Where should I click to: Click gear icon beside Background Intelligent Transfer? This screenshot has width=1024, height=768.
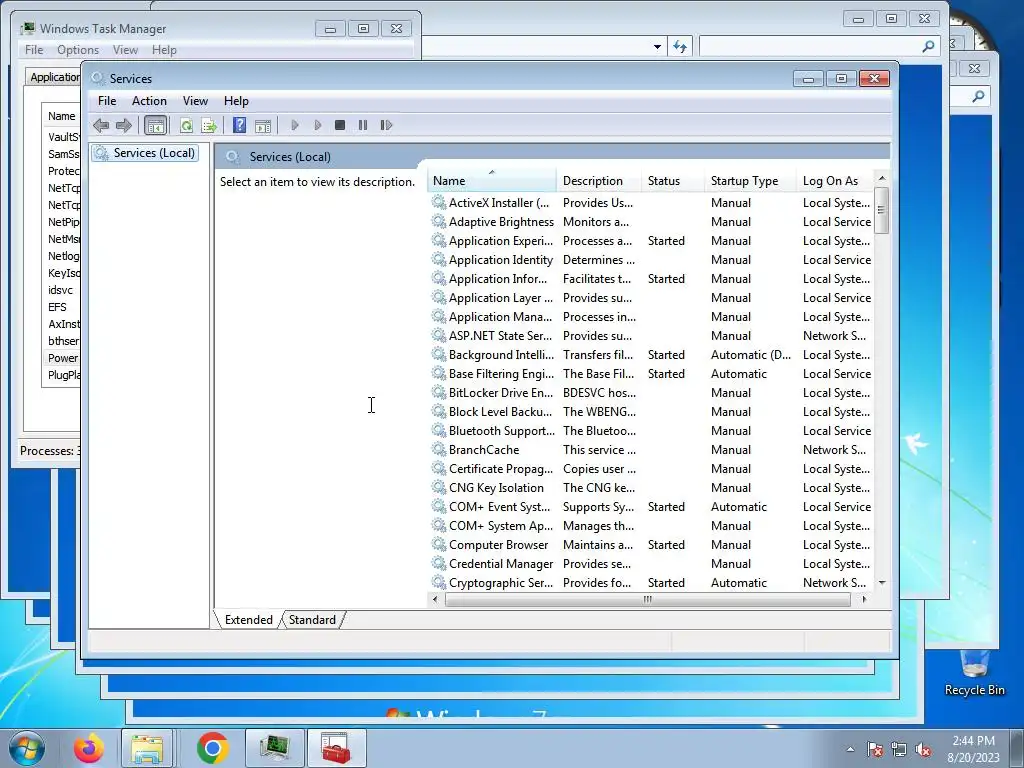[x=439, y=355]
